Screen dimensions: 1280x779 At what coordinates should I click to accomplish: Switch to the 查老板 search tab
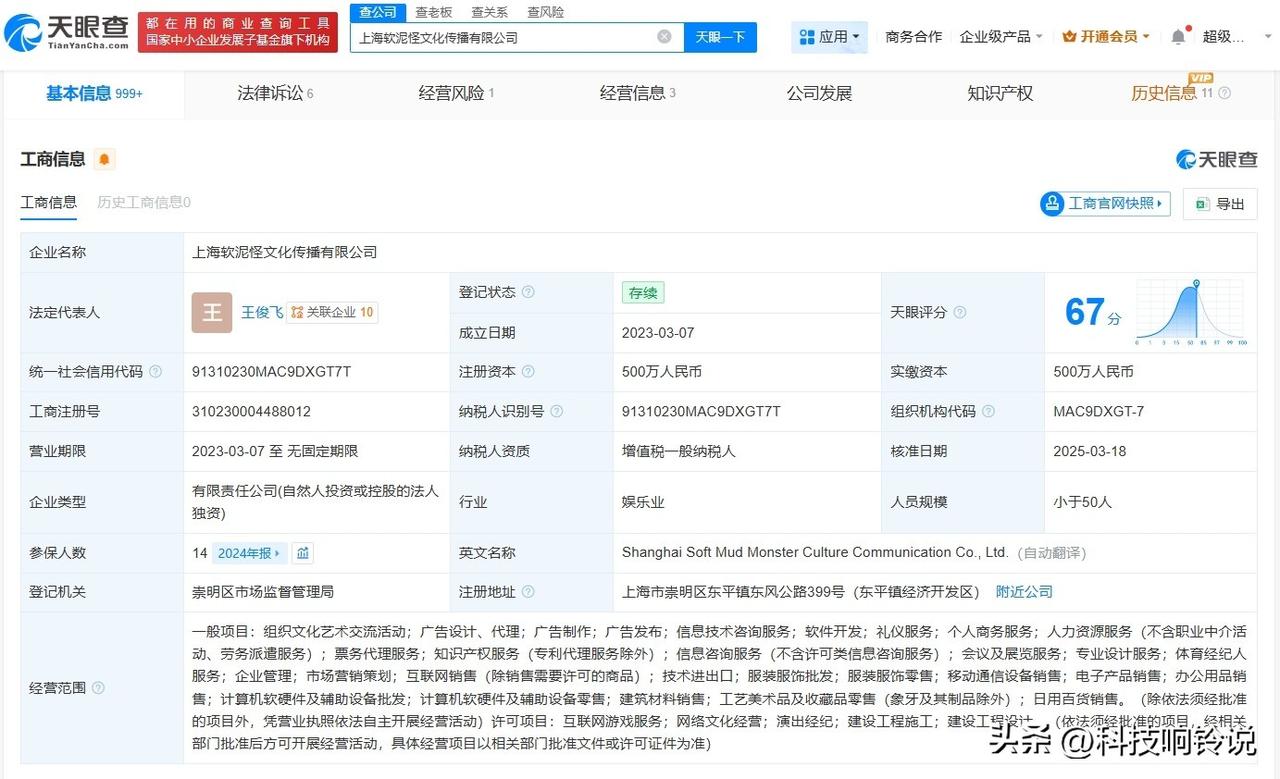434,12
